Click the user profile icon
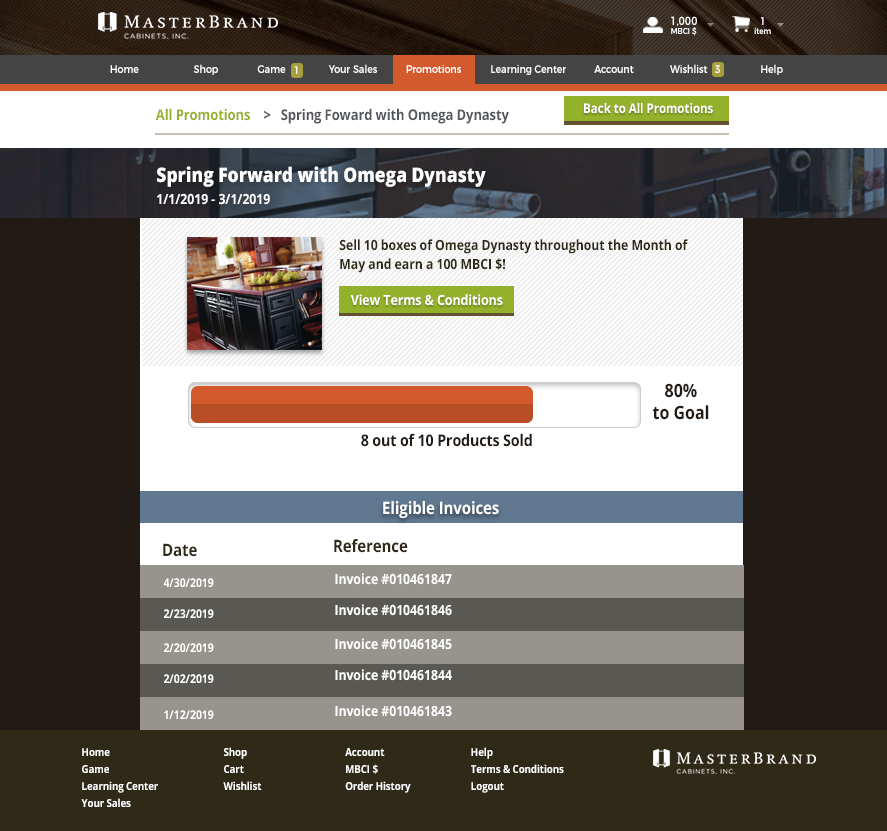Viewport: 887px width, 831px height. point(652,25)
